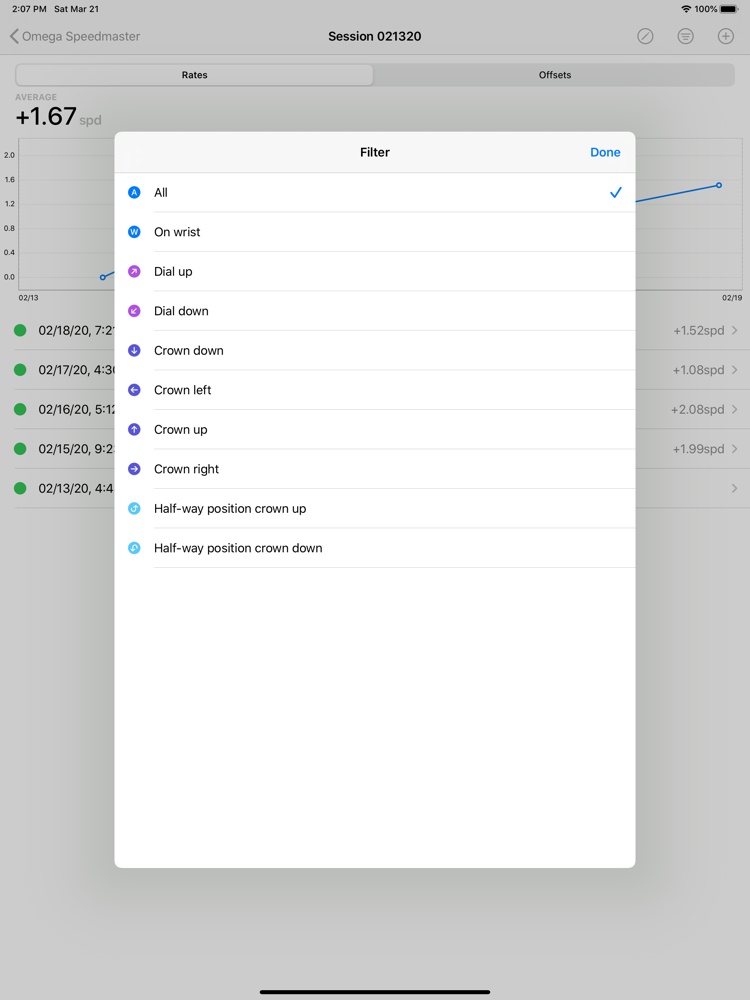This screenshot has height=1000, width=750.
Task: Pick the Dial down arrow icon
Action: pyautogui.click(x=134, y=311)
